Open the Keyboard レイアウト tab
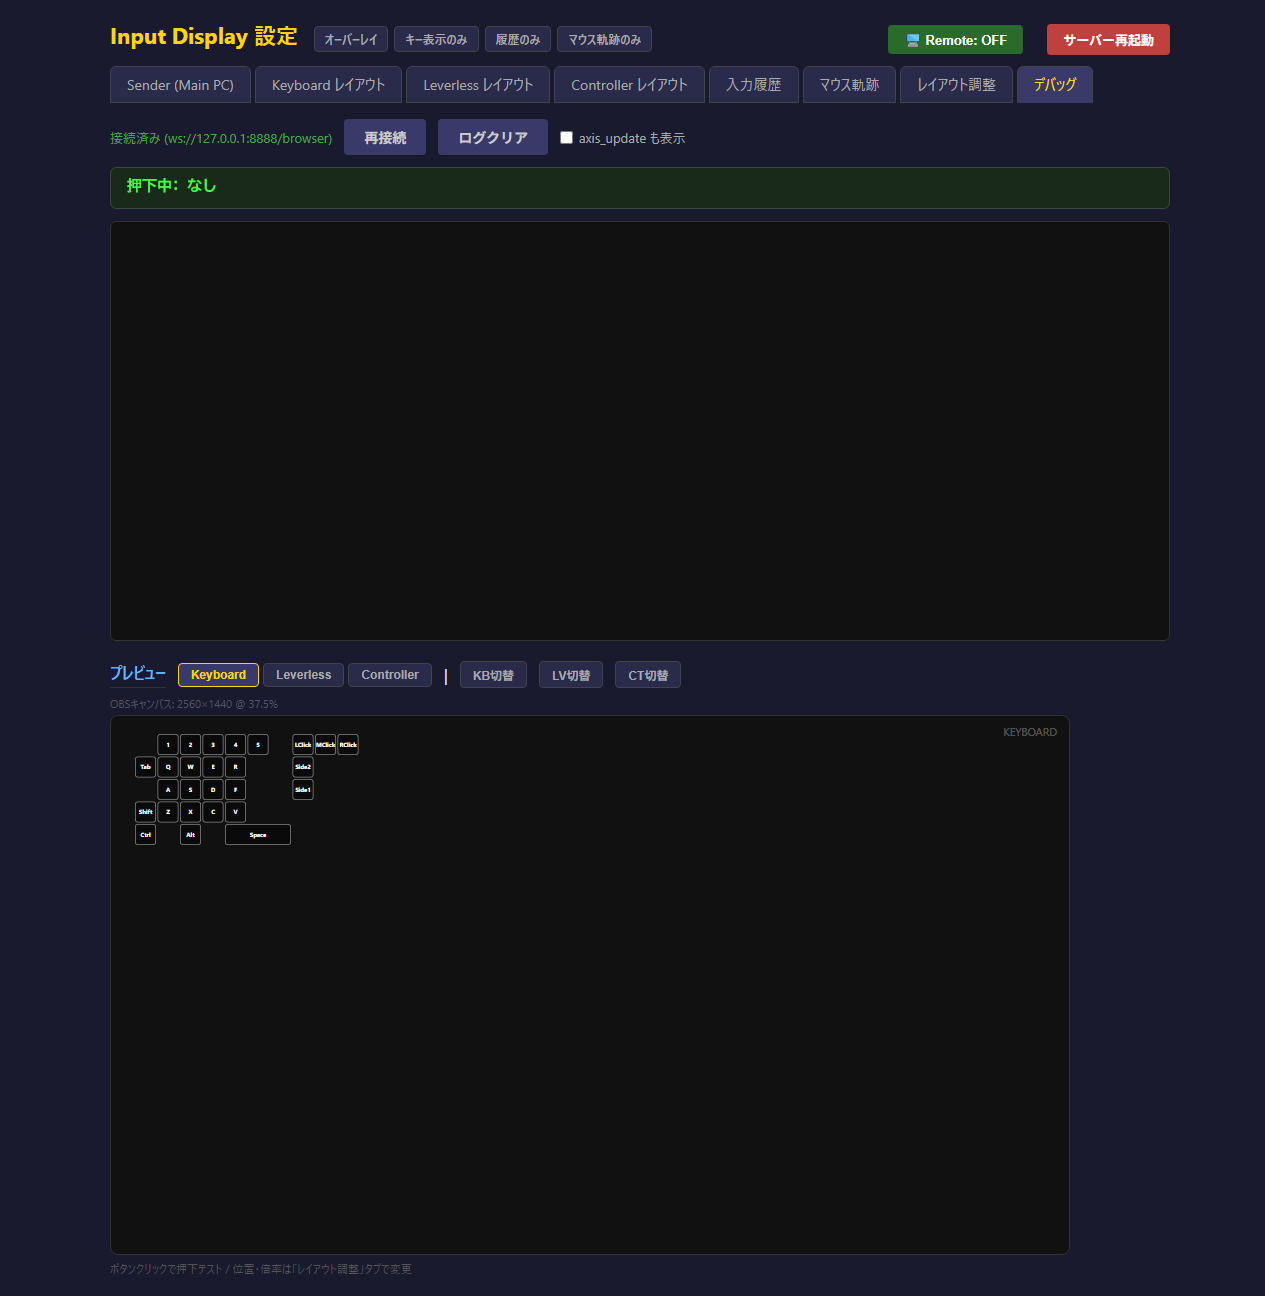The width and height of the screenshot is (1265, 1296). [x=328, y=85]
